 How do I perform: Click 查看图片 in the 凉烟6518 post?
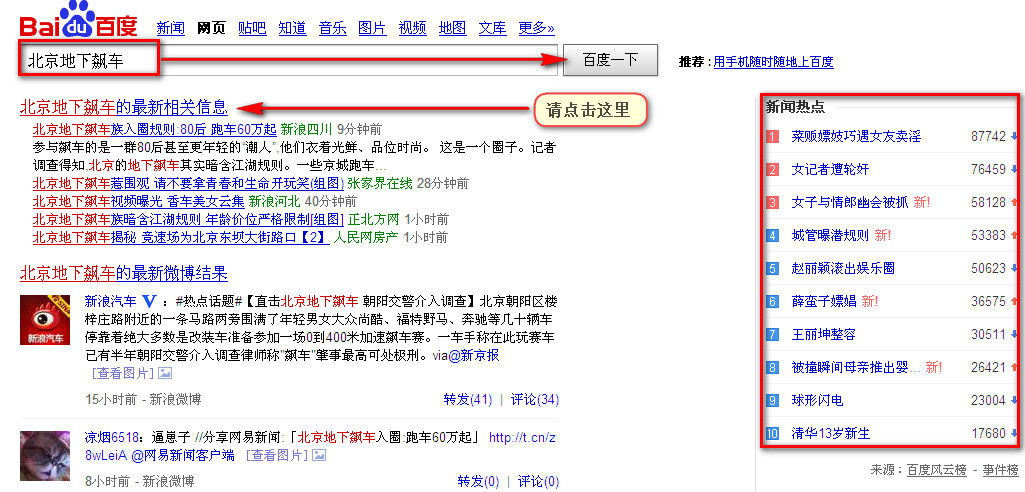275,455
